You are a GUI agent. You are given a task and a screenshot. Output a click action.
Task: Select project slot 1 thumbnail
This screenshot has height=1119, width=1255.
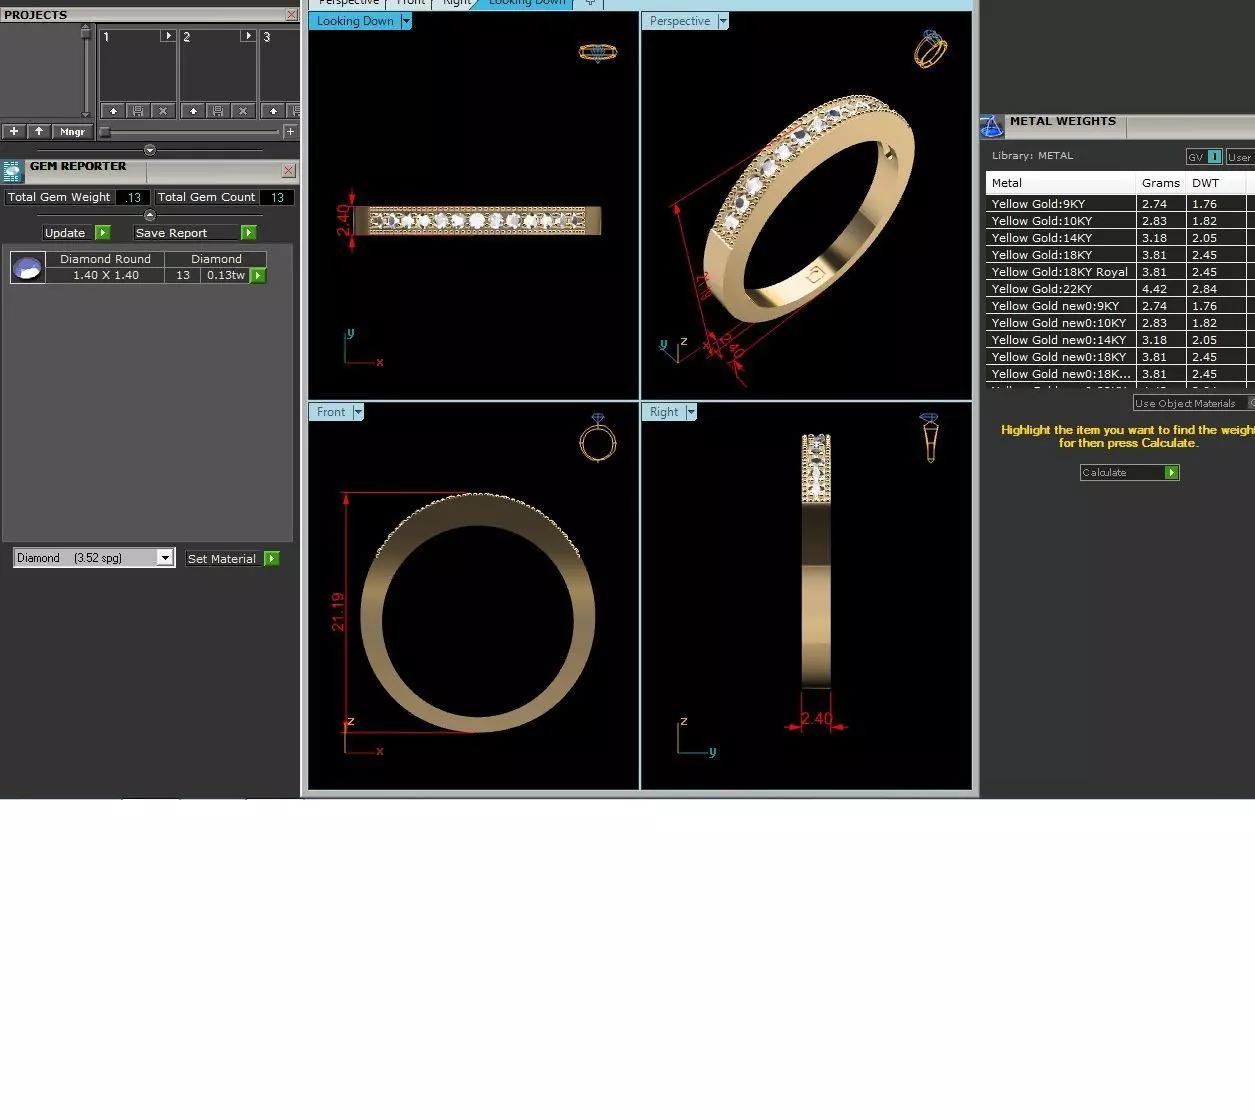138,65
